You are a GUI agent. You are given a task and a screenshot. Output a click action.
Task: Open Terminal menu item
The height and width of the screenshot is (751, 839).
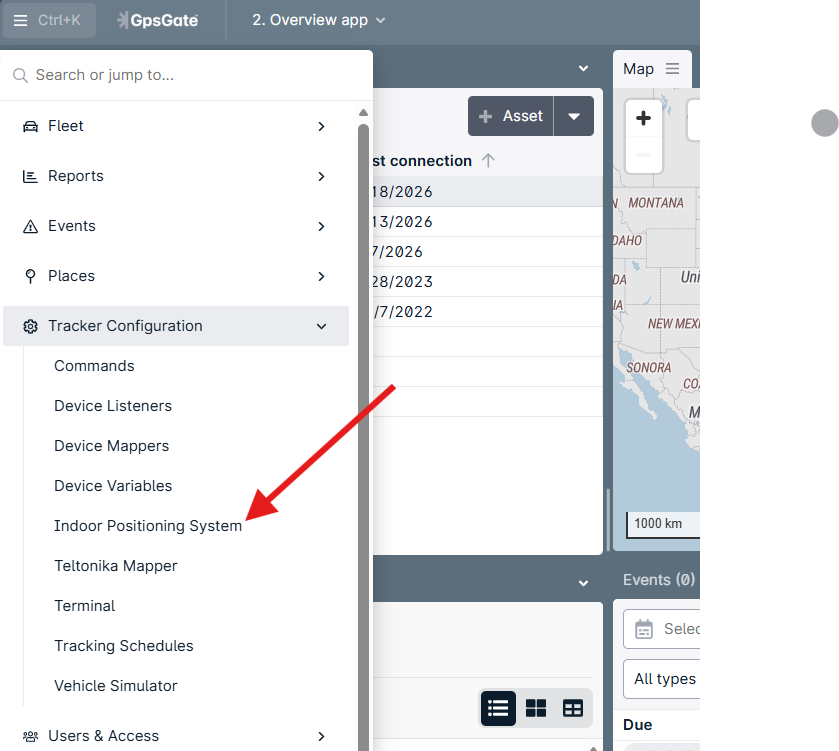pyautogui.click(x=85, y=606)
